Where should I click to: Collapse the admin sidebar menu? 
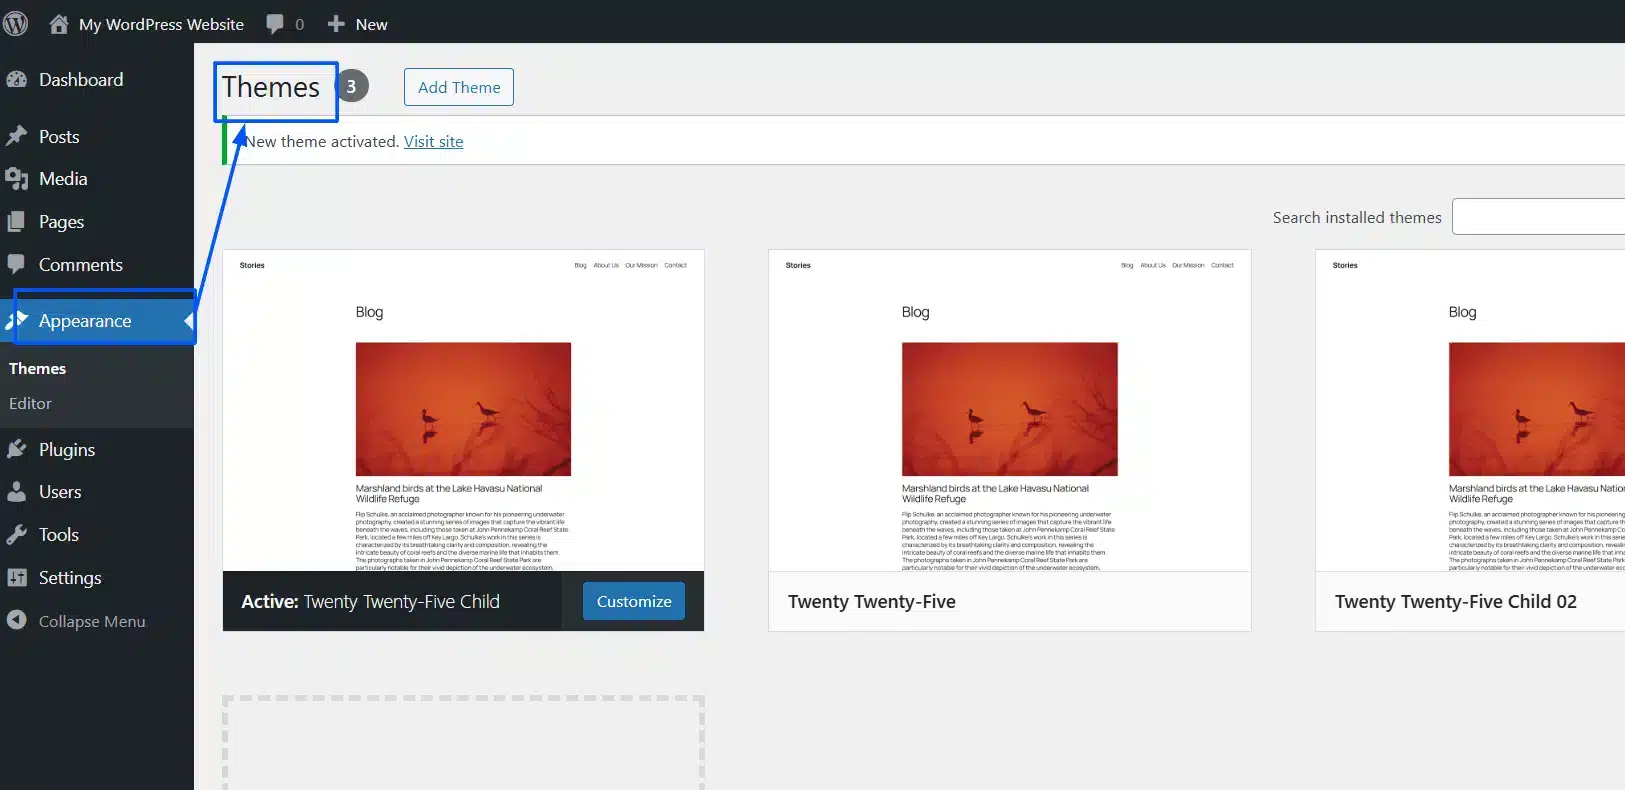pos(92,621)
